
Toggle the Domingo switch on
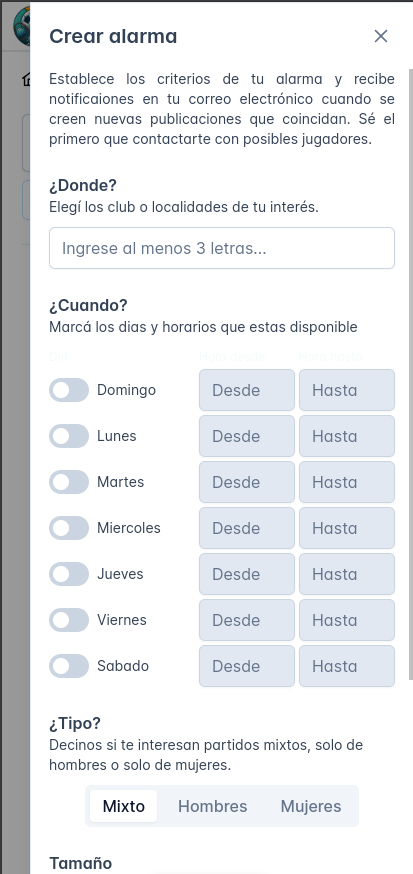(69, 390)
